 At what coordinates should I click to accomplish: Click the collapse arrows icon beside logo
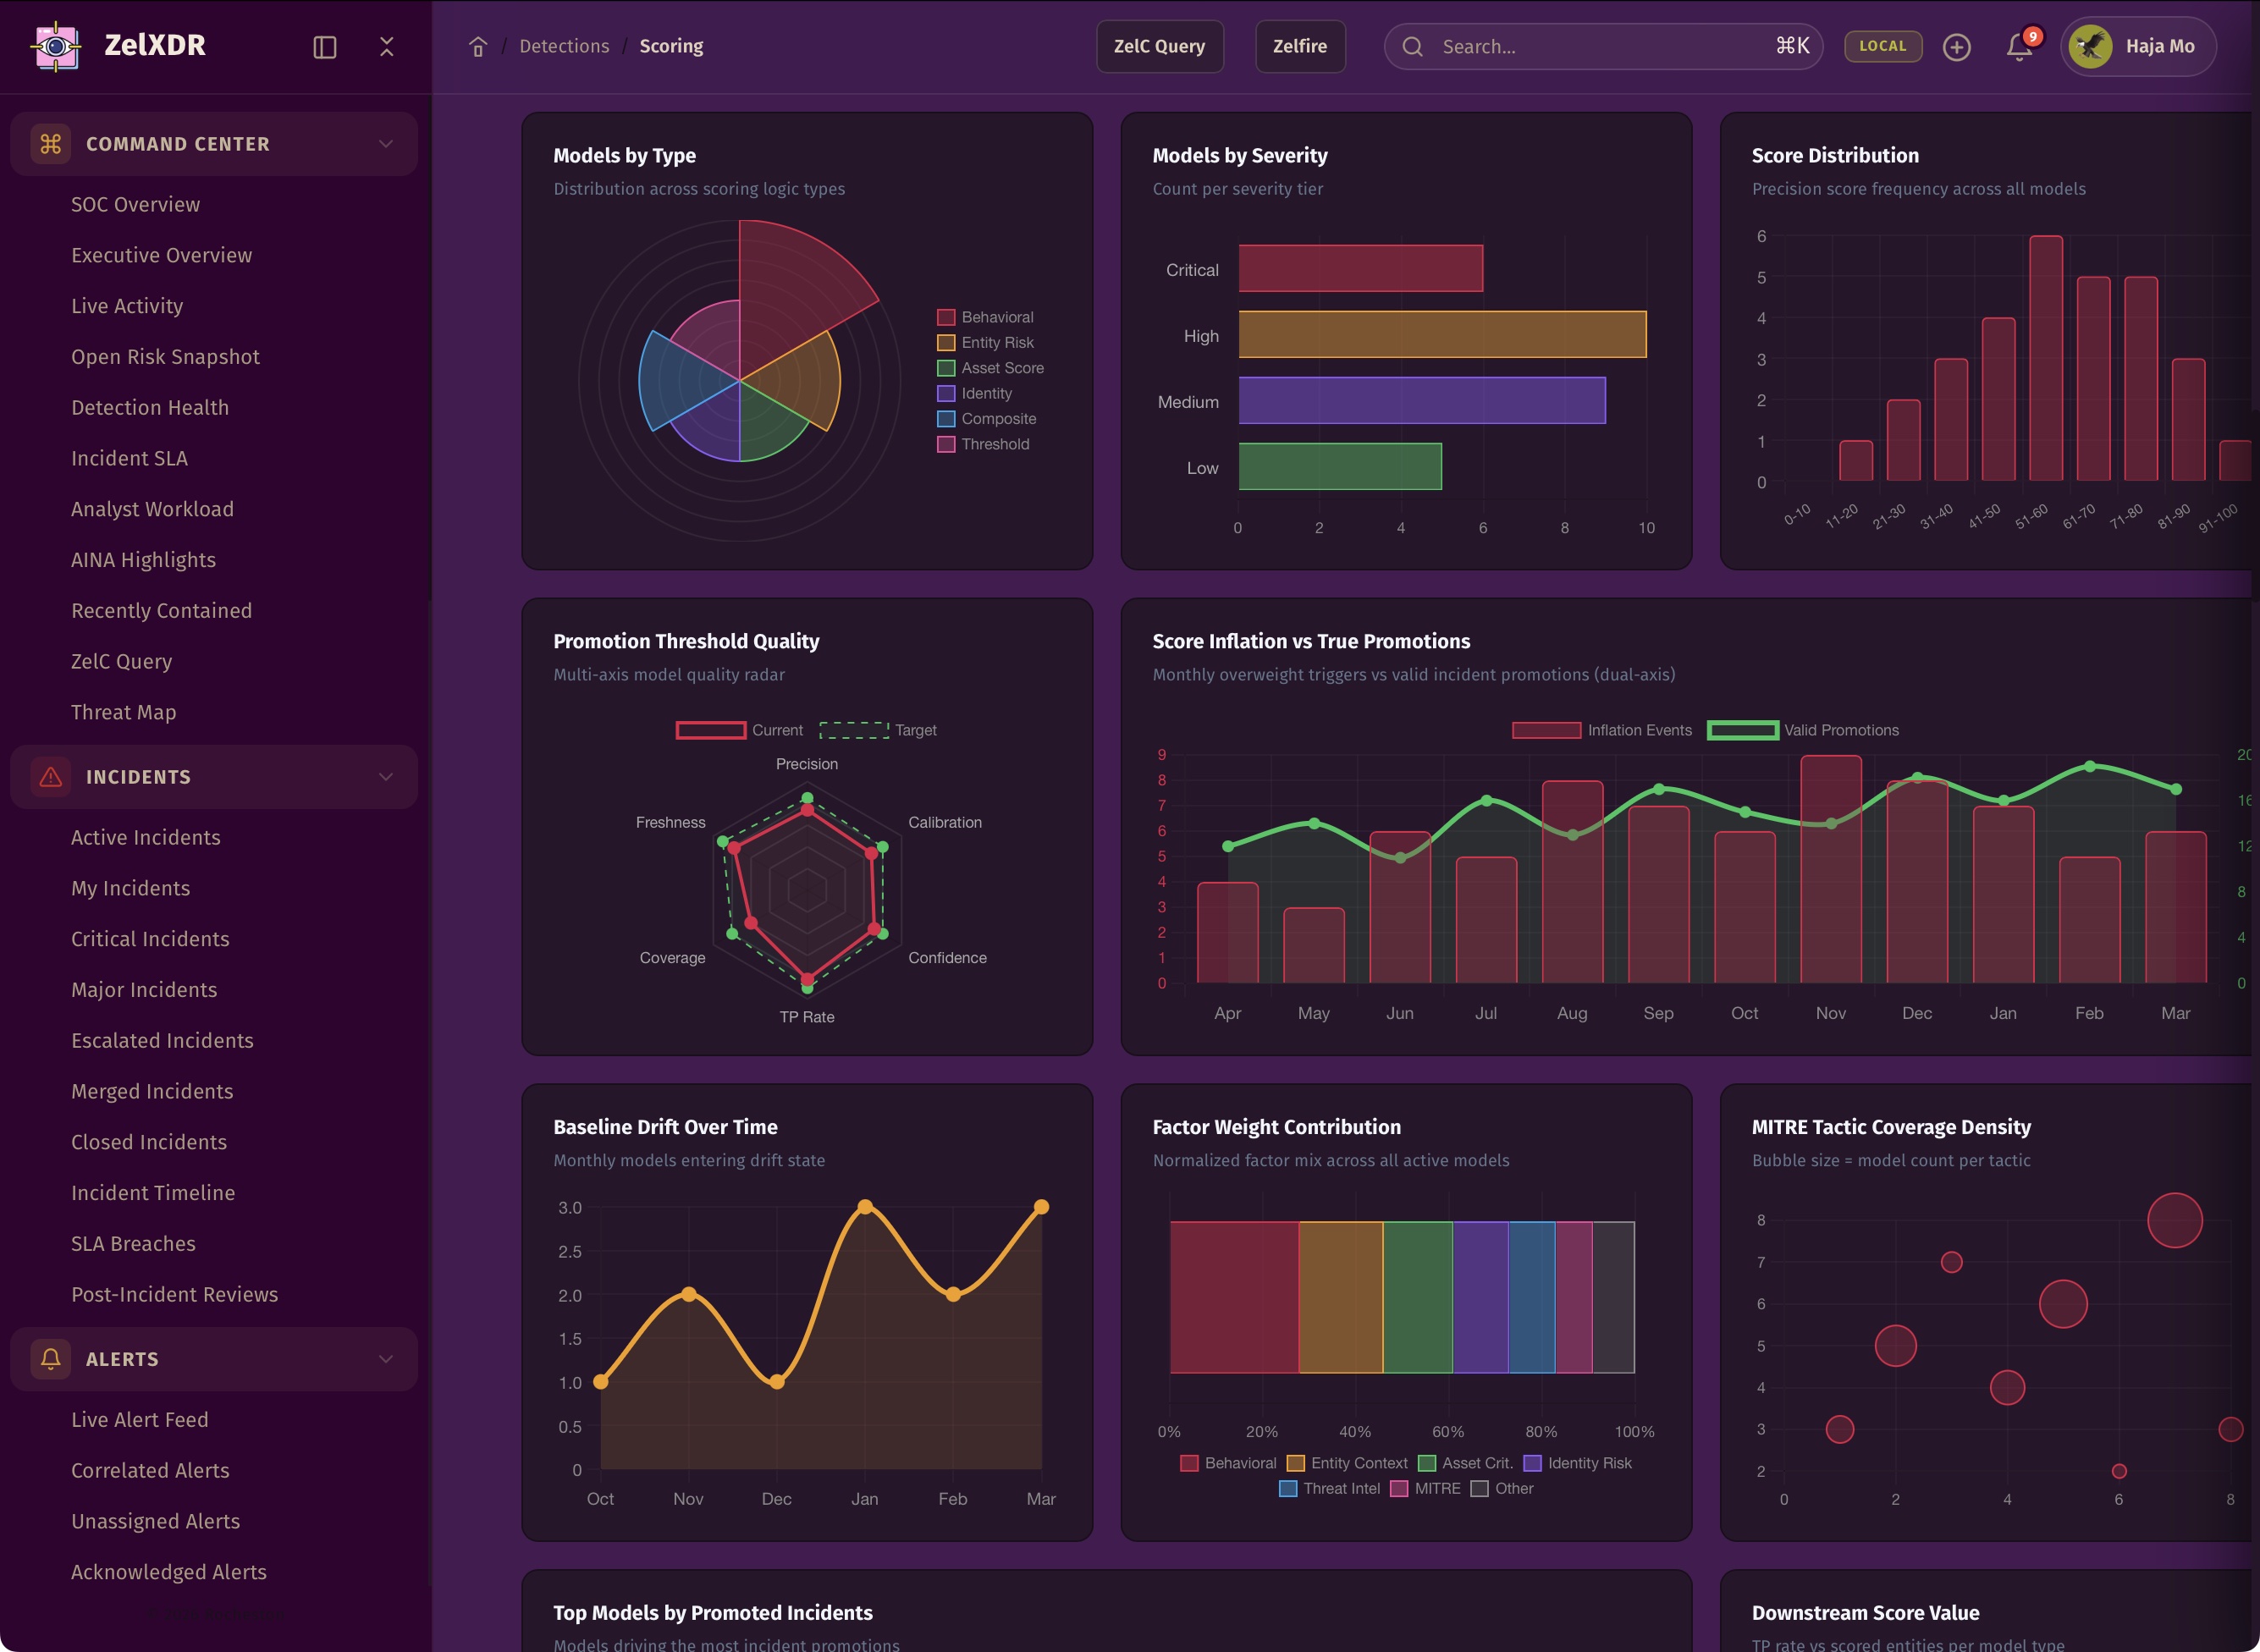pos(387,47)
